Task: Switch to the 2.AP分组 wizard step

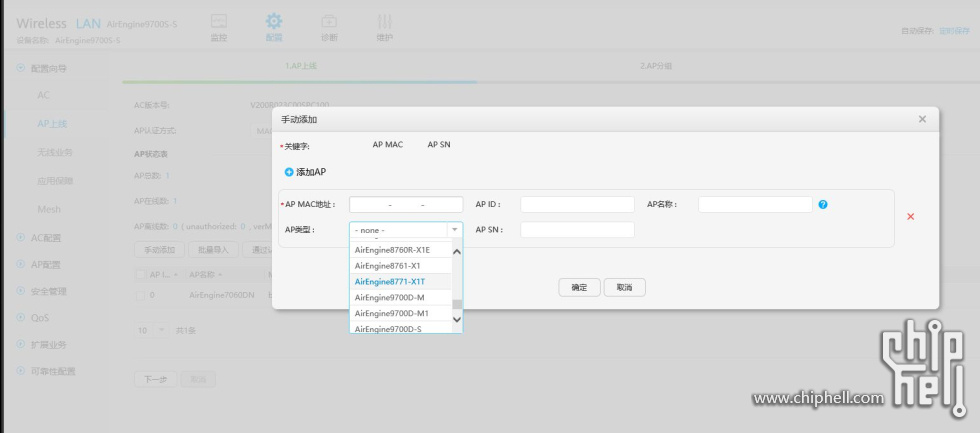Action: 656,66
